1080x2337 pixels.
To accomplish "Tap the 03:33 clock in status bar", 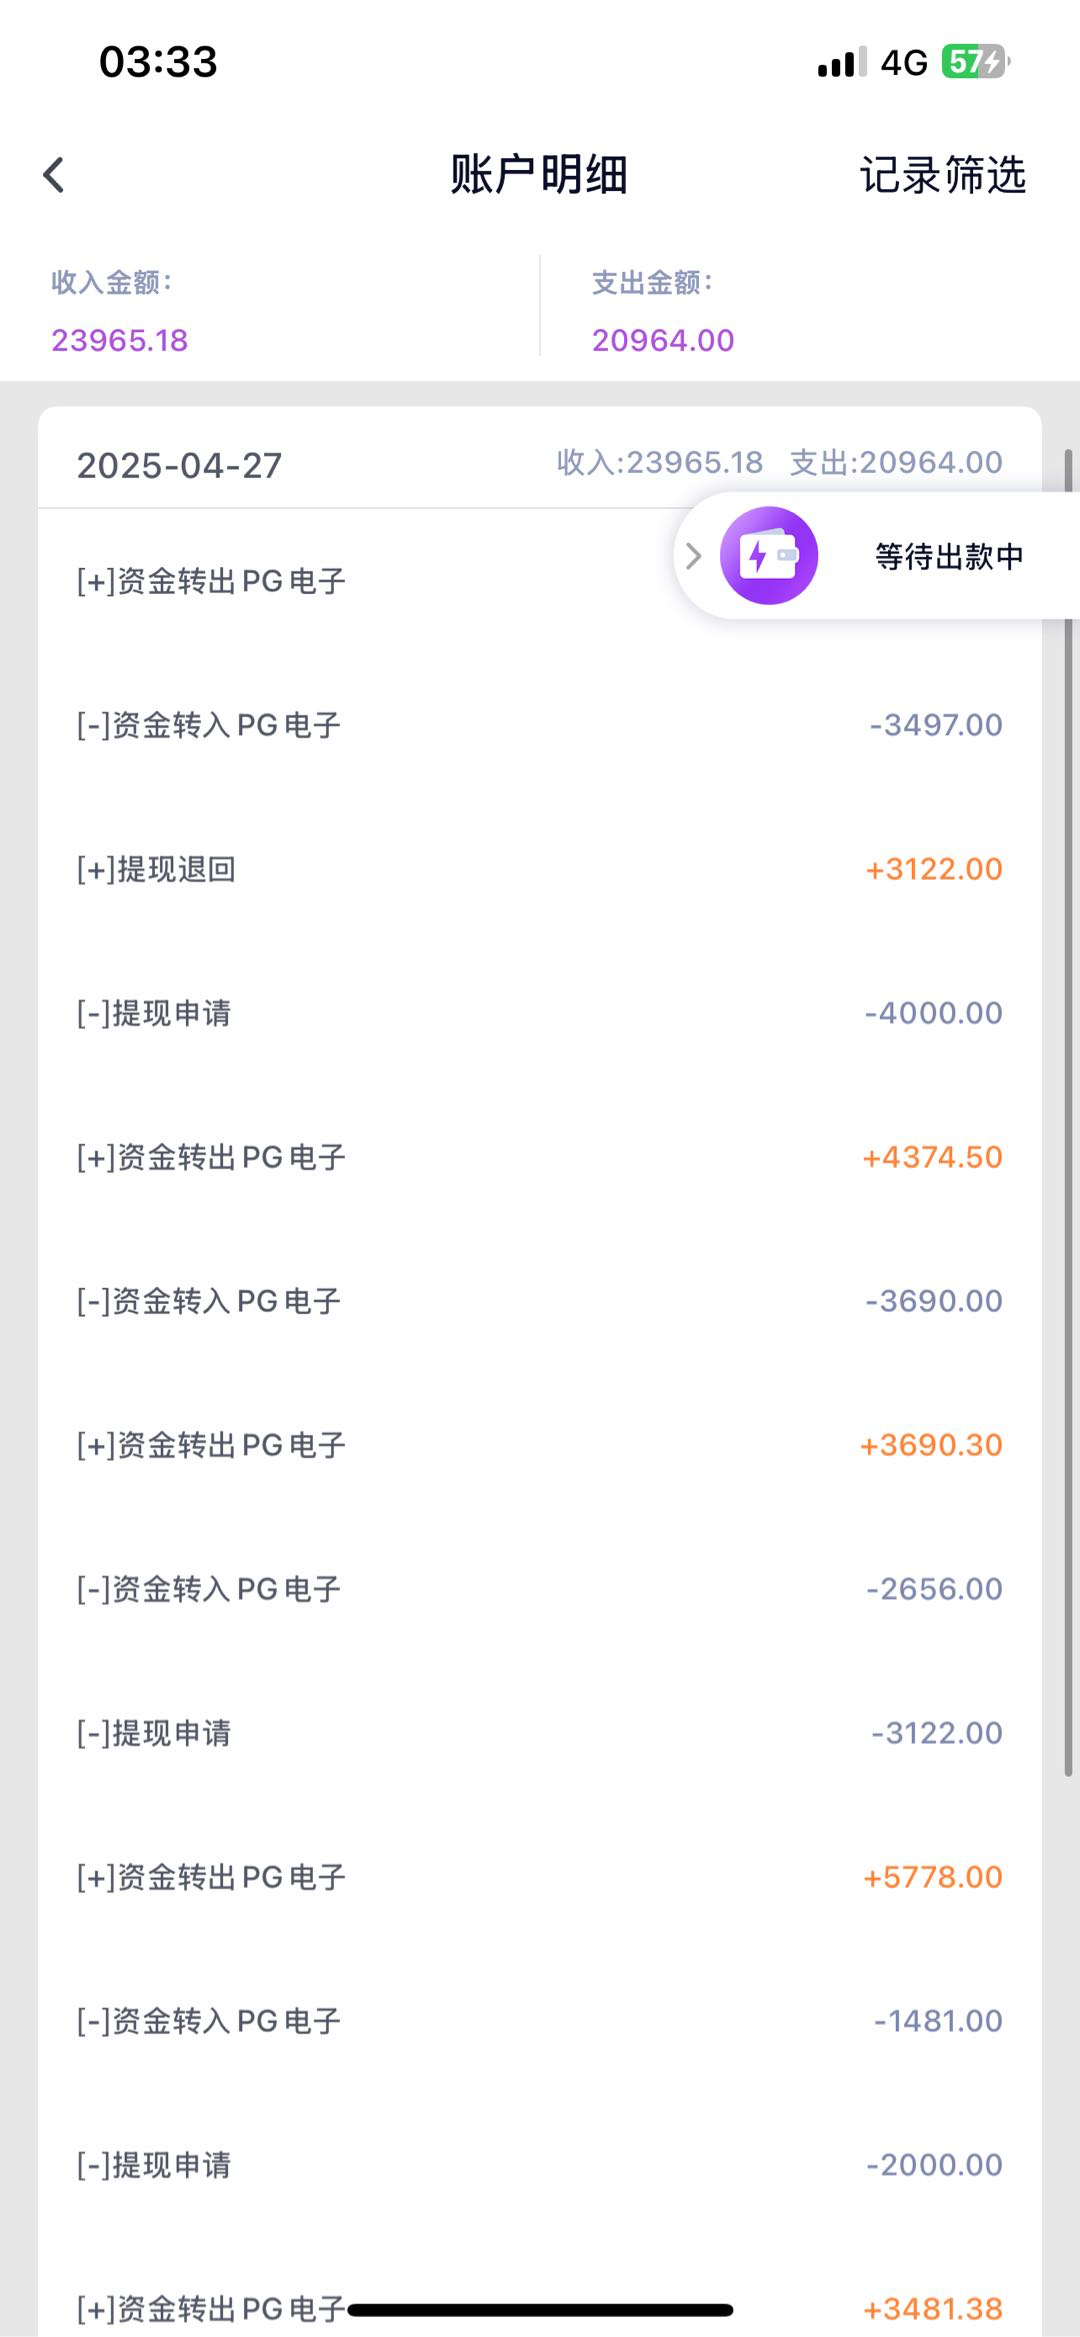I will (x=158, y=62).
